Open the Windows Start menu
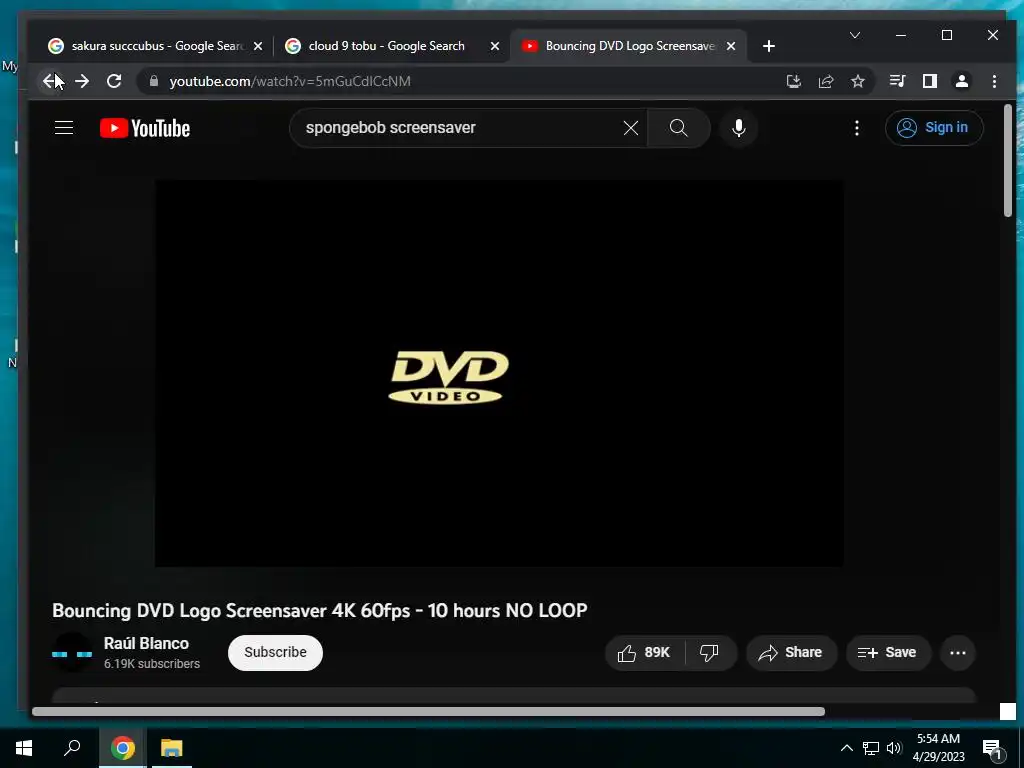 click(x=24, y=748)
